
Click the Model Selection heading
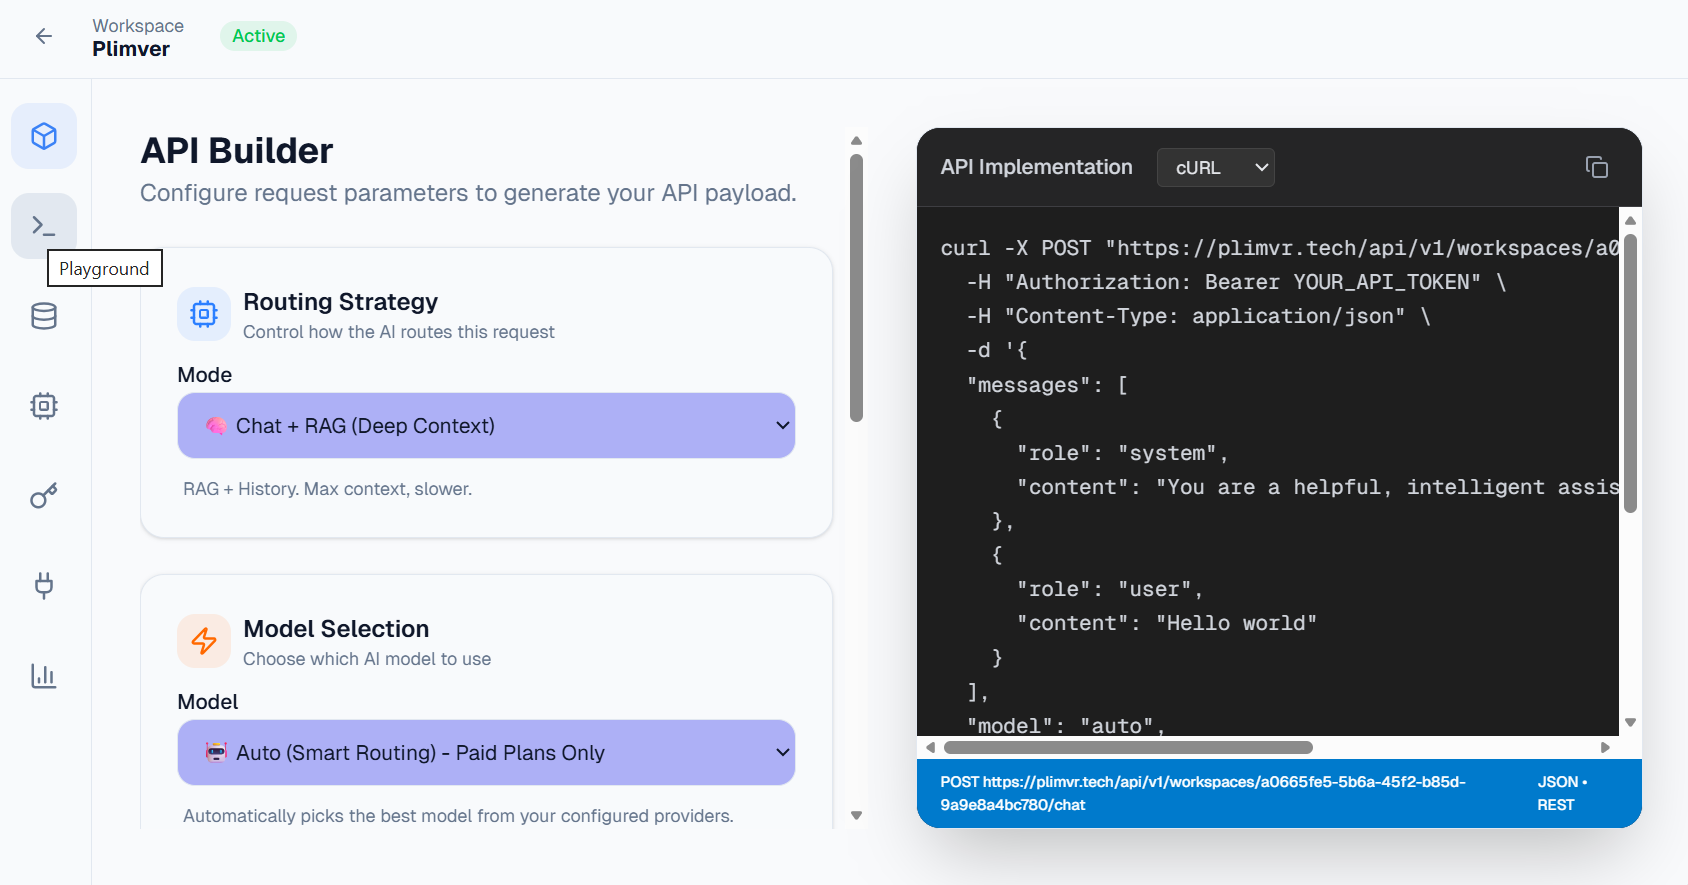point(336,629)
